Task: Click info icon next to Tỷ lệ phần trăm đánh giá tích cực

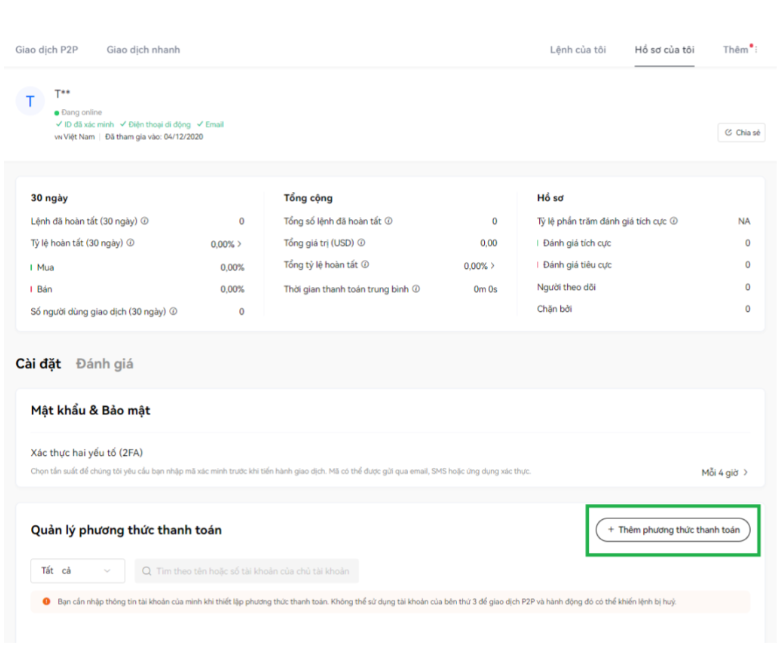Action: pyautogui.click(x=674, y=221)
